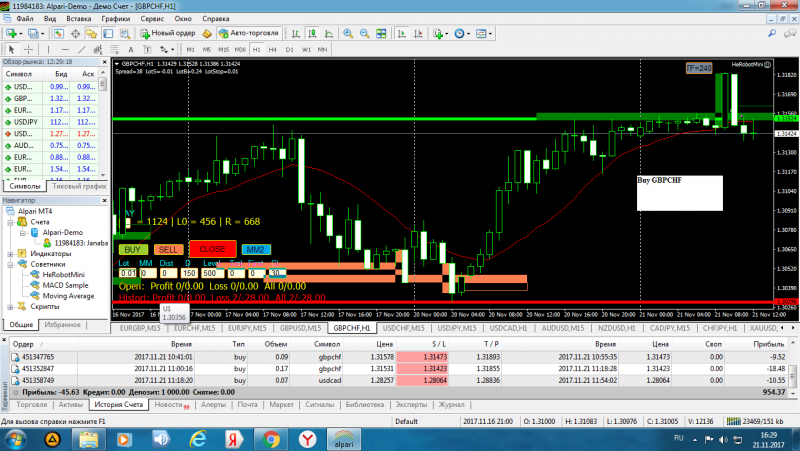The image size is (800, 451).
Task: Close the Market Watch panel
Action: pyautogui.click(x=105, y=62)
